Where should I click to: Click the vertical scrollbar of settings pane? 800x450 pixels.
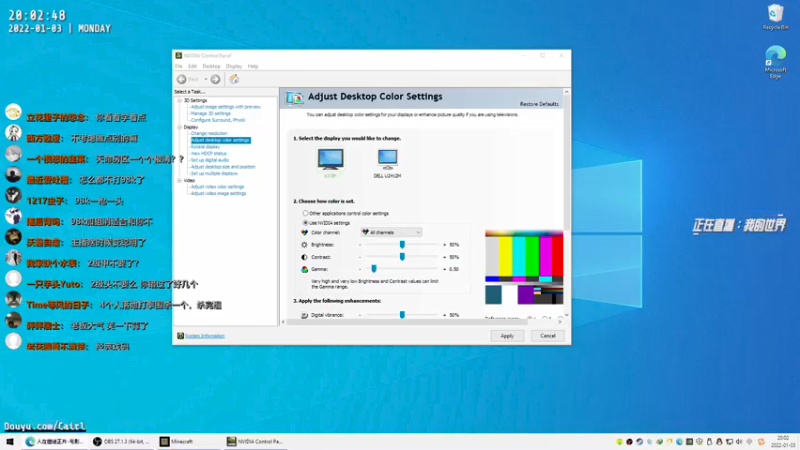(x=566, y=162)
